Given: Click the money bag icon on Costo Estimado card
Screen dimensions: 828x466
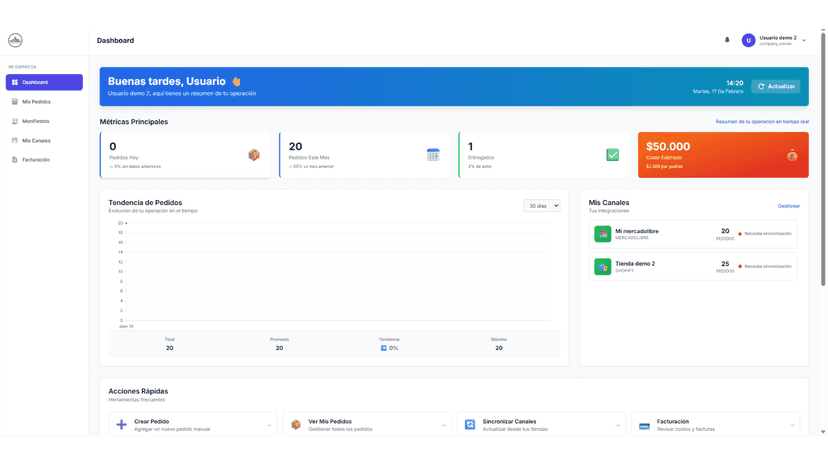Looking at the screenshot, I should 792,155.
